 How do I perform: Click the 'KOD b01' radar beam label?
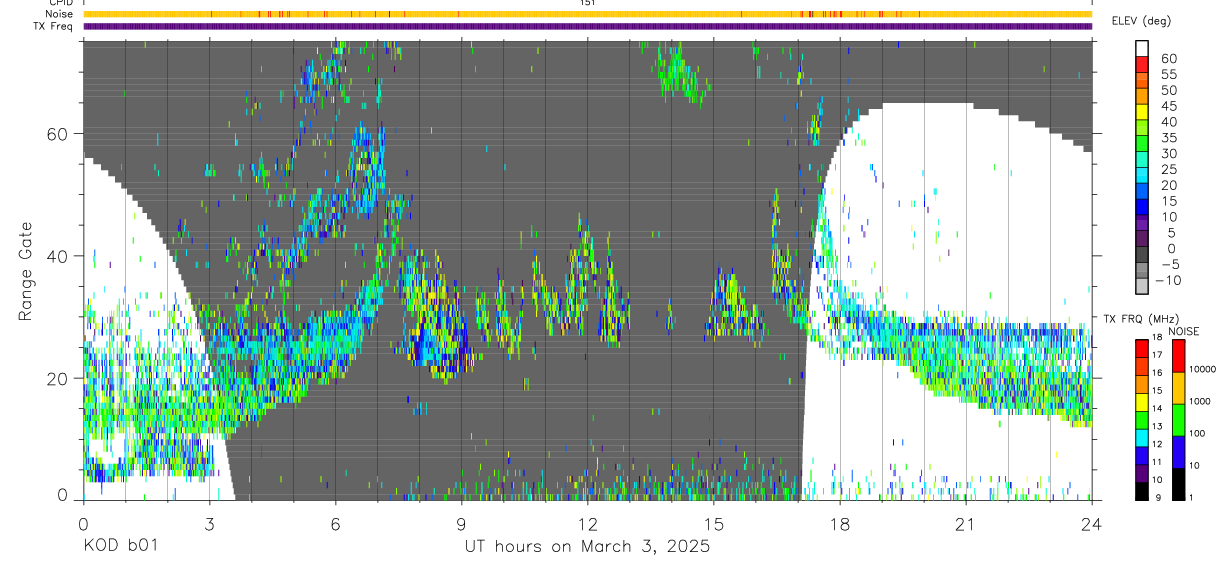(x=119, y=546)
